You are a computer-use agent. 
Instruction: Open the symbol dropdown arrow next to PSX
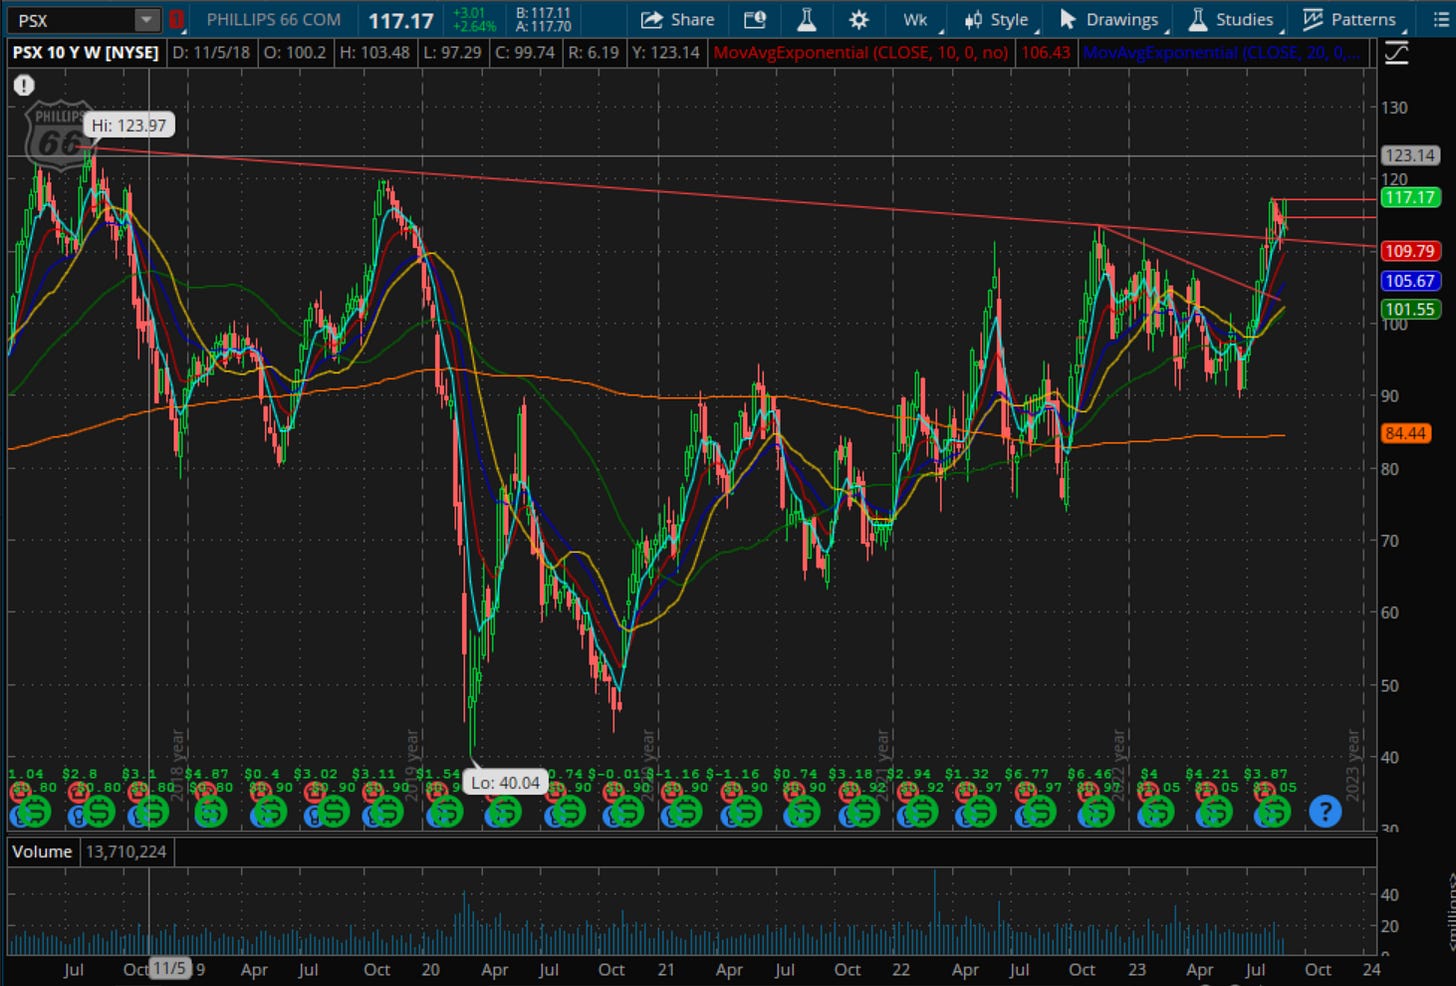(x=146, y=20)
